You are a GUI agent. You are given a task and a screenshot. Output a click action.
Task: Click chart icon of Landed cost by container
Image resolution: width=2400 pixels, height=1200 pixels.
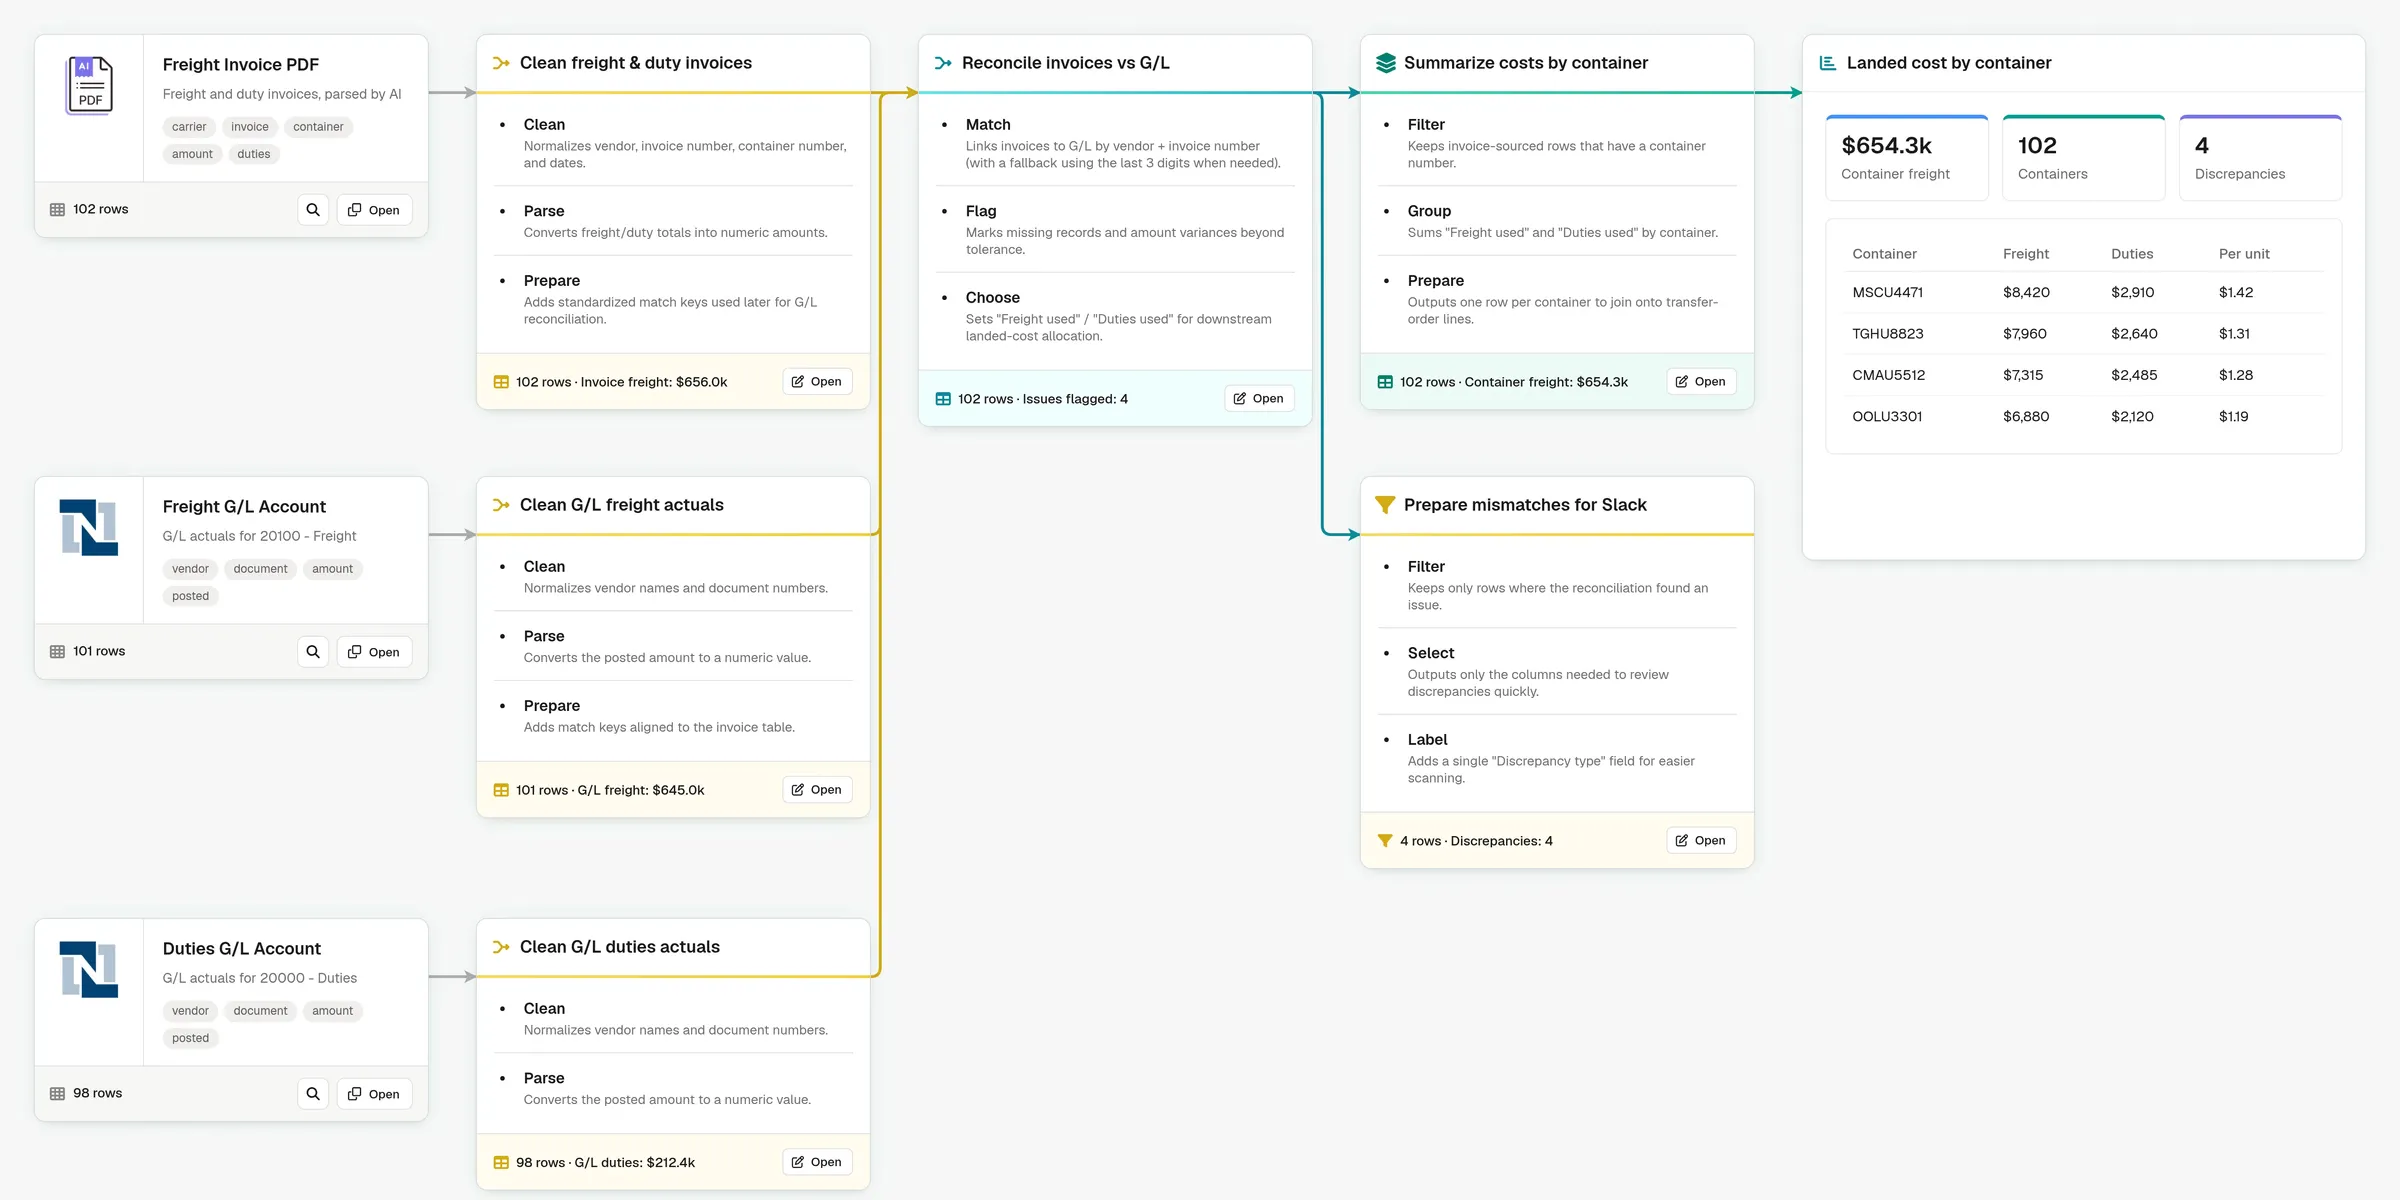coord(1828,63)
